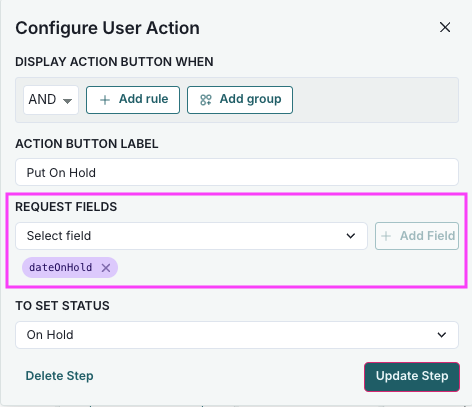
Task: Close the Configure User Action dialog
Action: (x=445, y=27)
